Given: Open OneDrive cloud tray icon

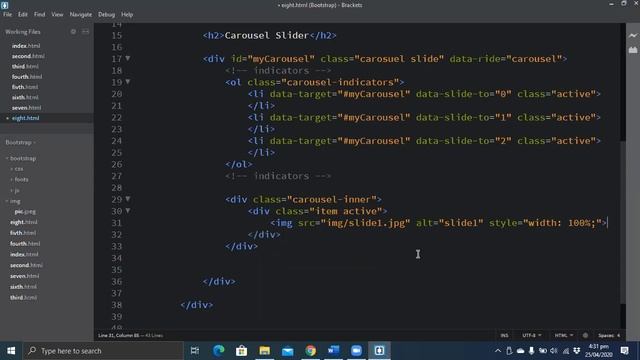Looking at the screenshot, I should click(x=520, y=351).
